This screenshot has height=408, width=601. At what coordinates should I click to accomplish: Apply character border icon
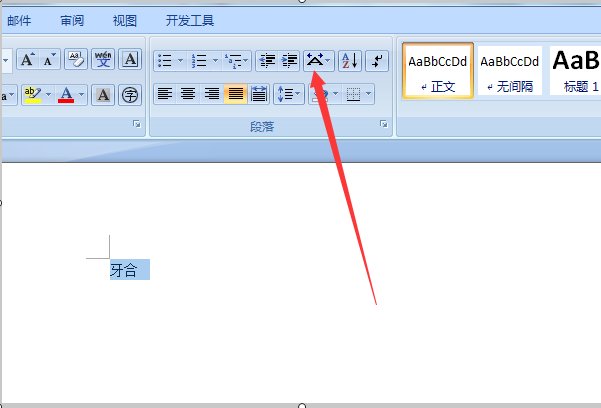130,59
